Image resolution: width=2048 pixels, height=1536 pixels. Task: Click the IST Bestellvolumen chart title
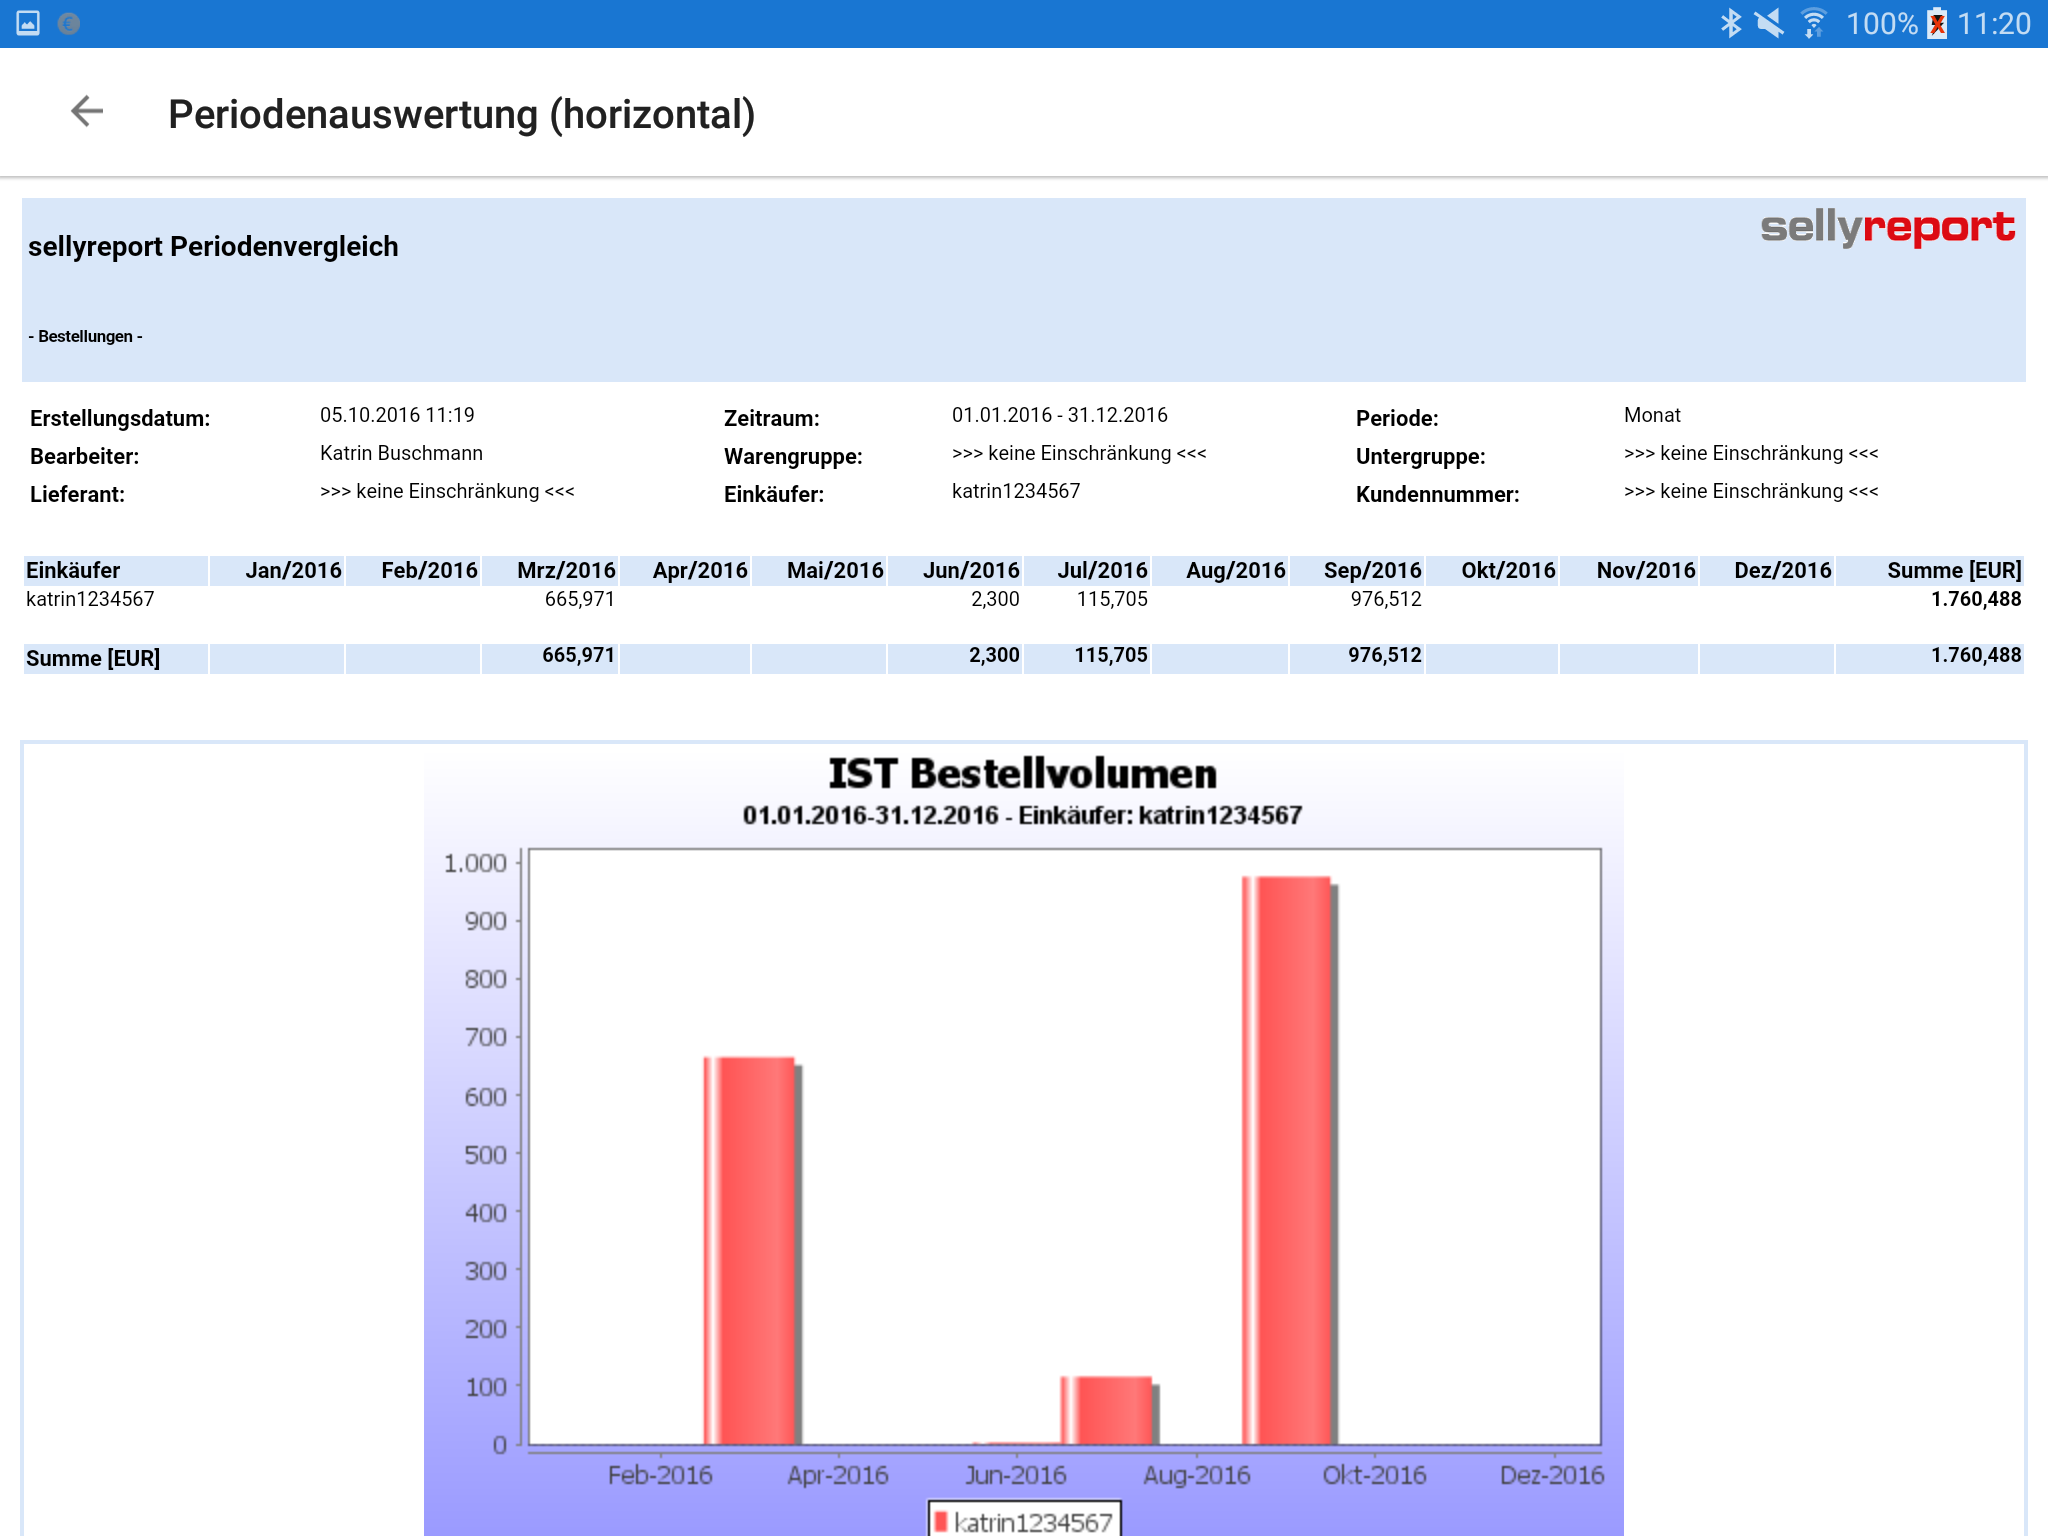[1022, 774]
